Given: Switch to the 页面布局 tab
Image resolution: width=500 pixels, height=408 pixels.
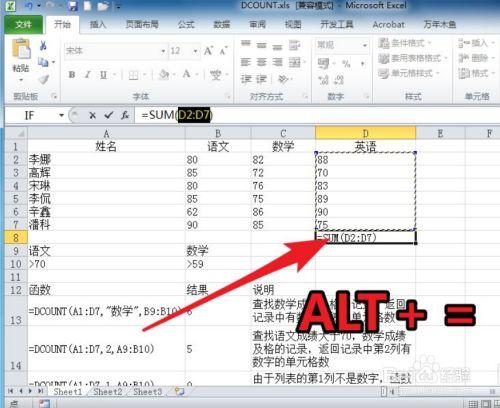Looking at the screenshot, I should (142, 24).
